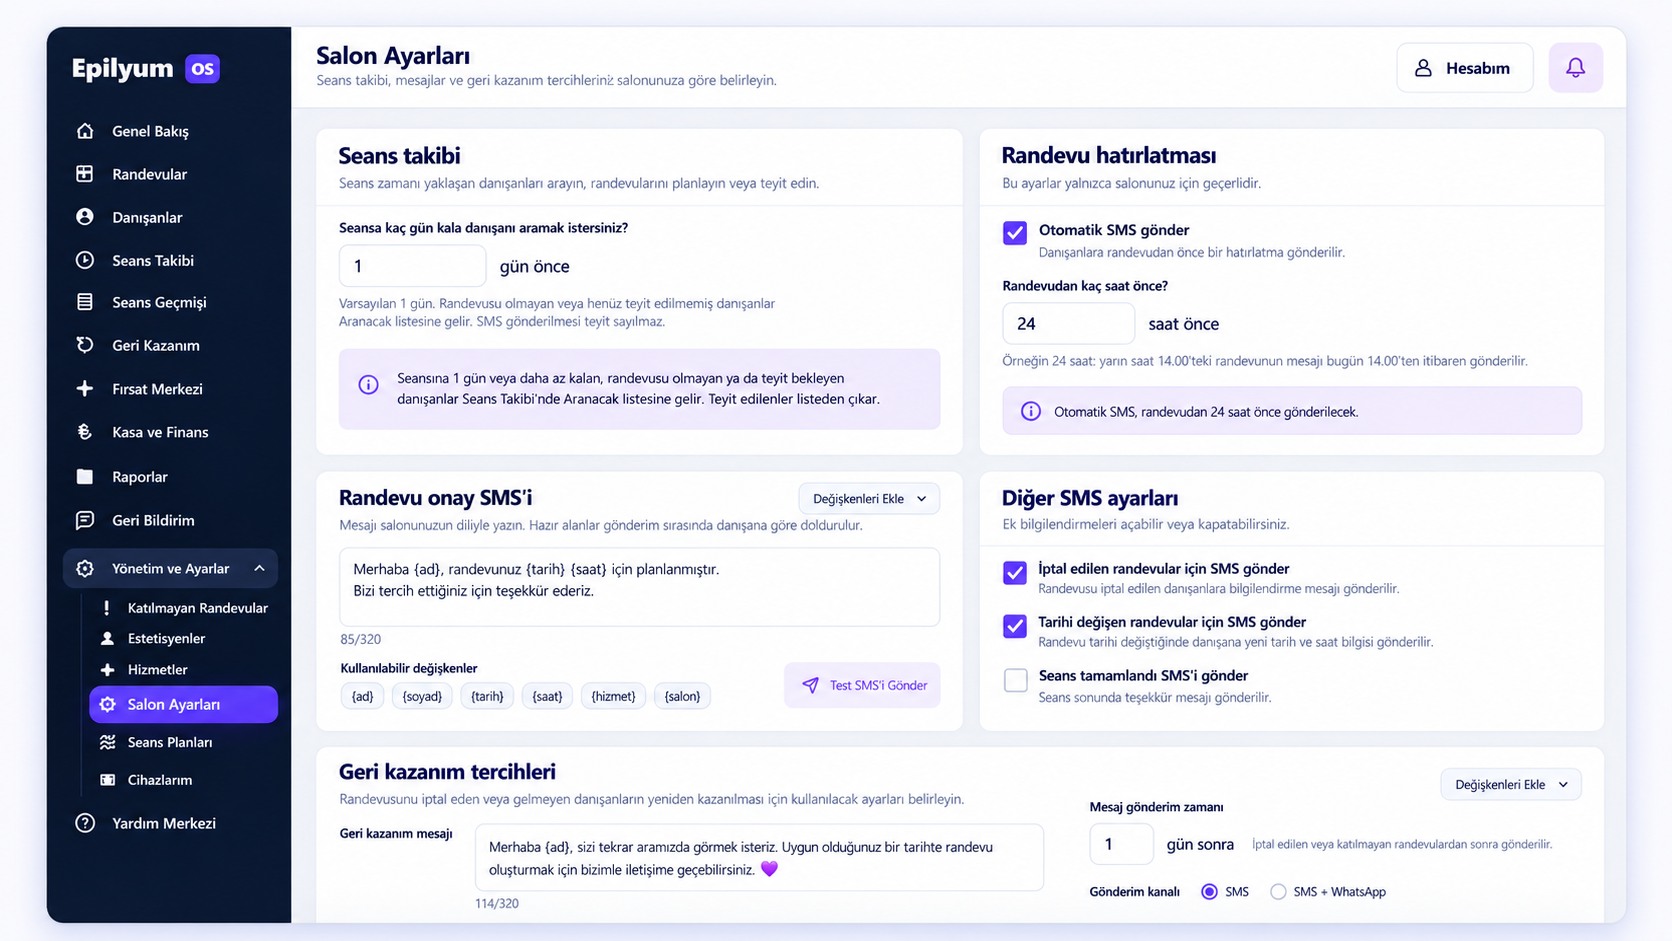
Task: Click the Test SMS'i Gönder button
Action: click(863, 685)
